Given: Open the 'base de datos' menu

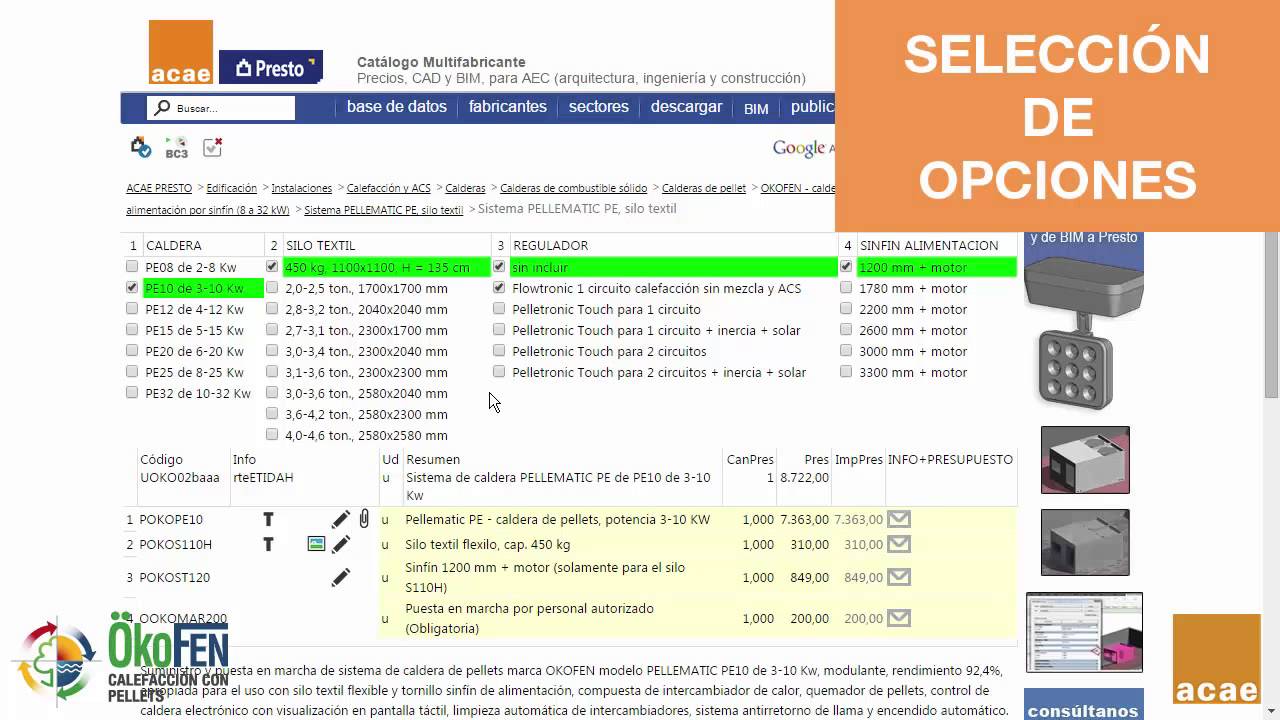Looking at the screenshot, I should (x=397, y=107).
